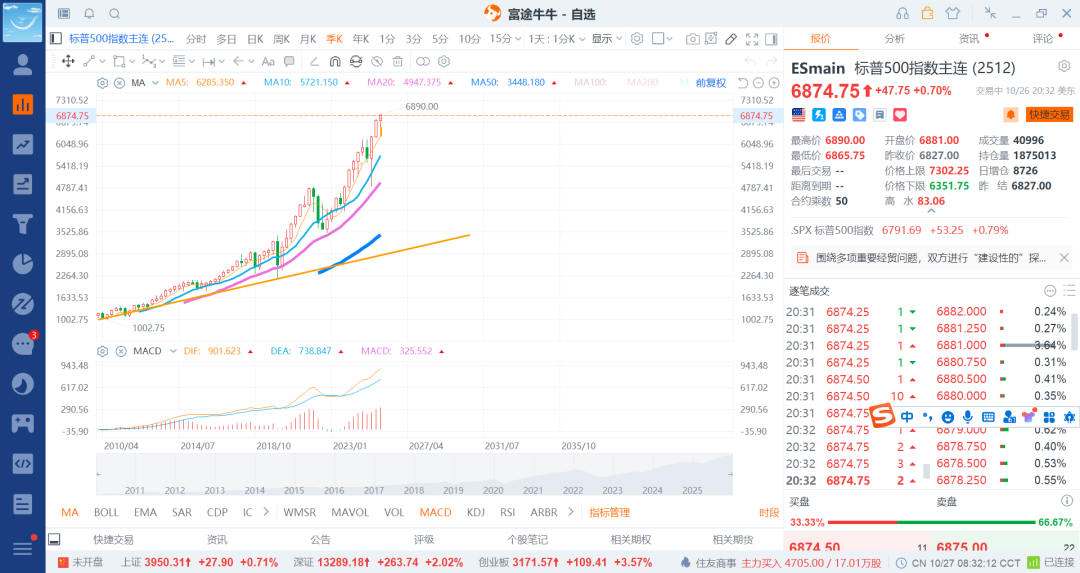Select the text annotation Aa tool
1080x573 pixels.
point(268,61)
